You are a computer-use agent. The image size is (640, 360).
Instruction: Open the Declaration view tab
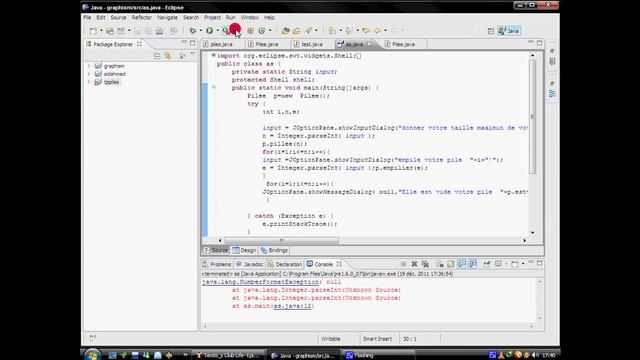click(284, 264)
